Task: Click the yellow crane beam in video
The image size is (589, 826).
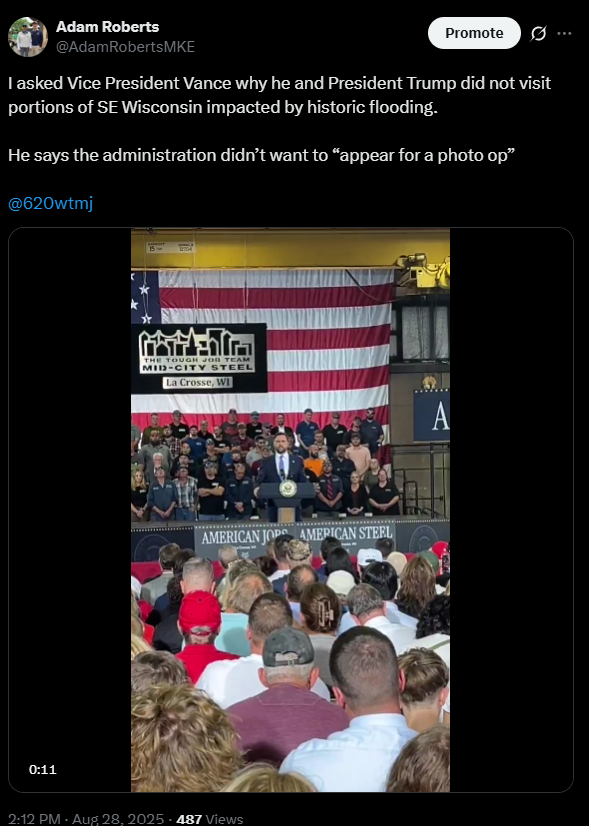Action: (x=290, y=248)
